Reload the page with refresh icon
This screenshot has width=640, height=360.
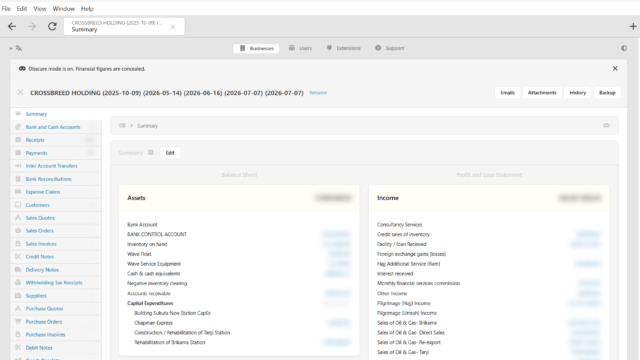52,27
